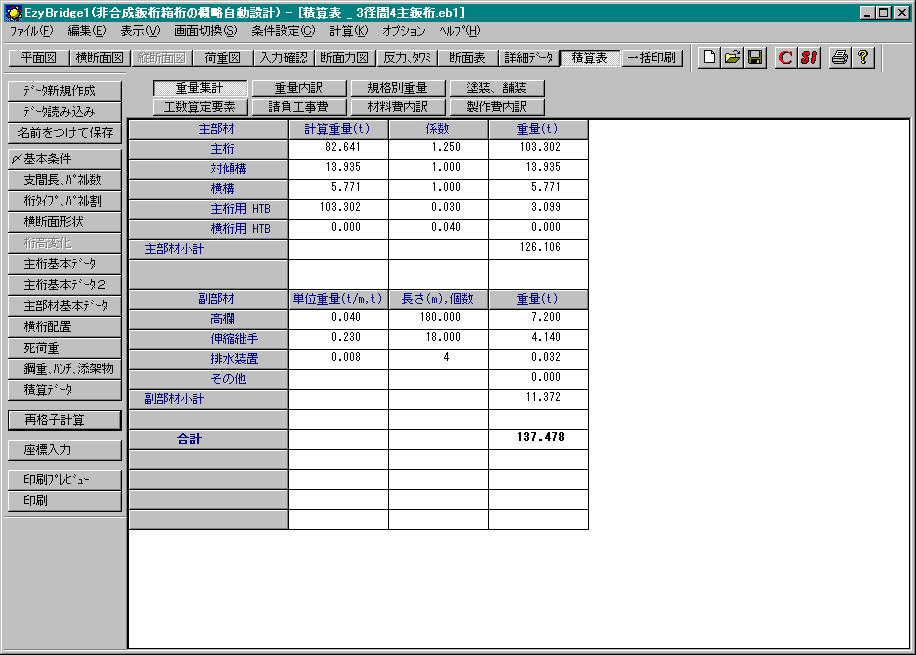Viewport: 916px width, 655px height.
Task: Switch to the 詳細データ view
Action: coord(529,58)
